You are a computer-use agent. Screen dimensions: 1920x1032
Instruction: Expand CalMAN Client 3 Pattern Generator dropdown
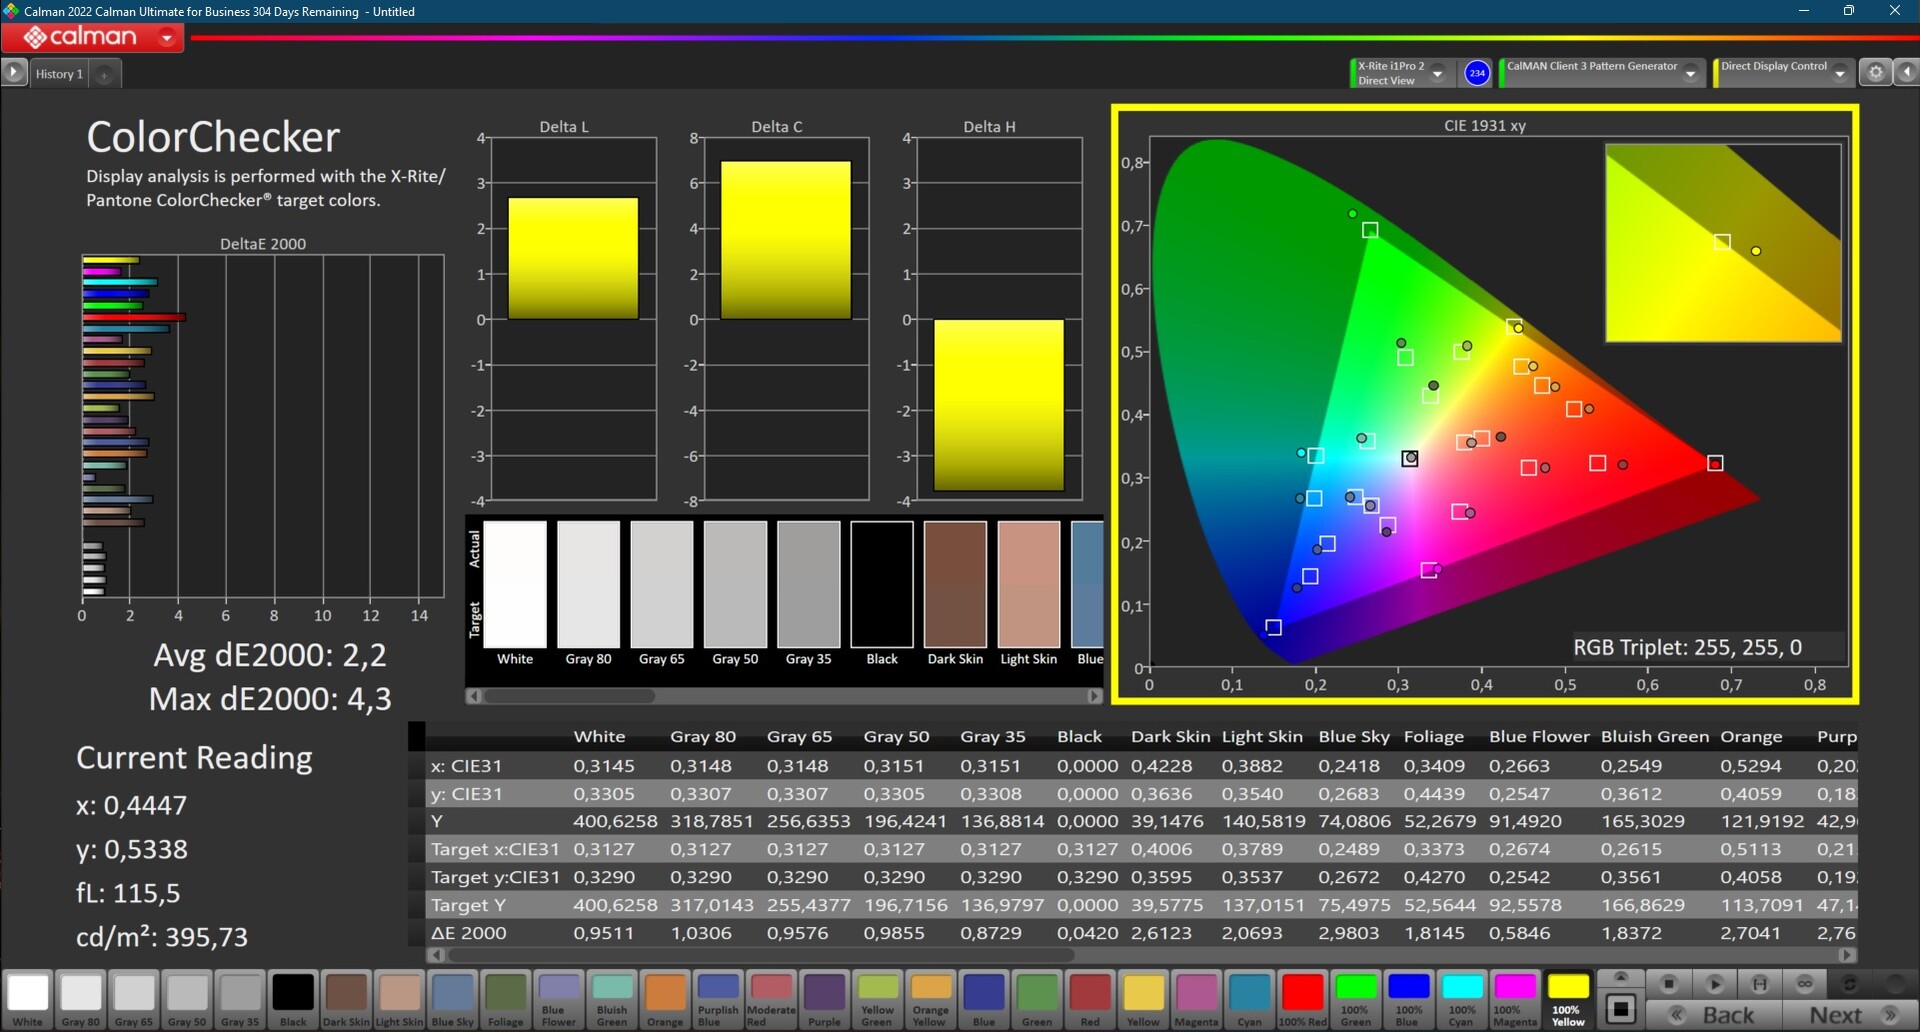[x=1690, y=73]
